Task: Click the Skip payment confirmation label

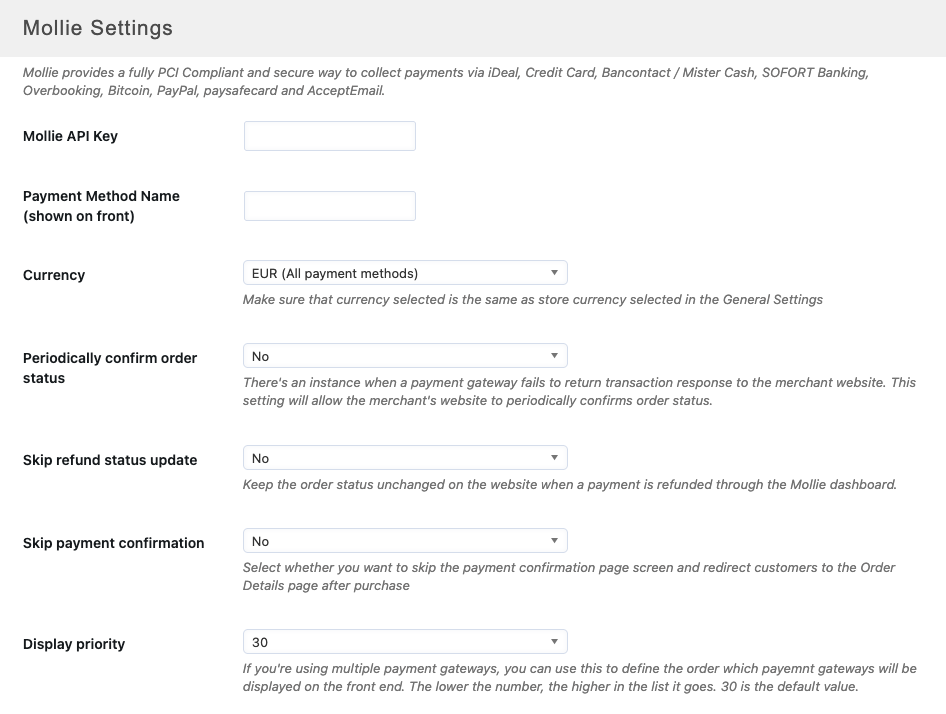Action: 113,543
